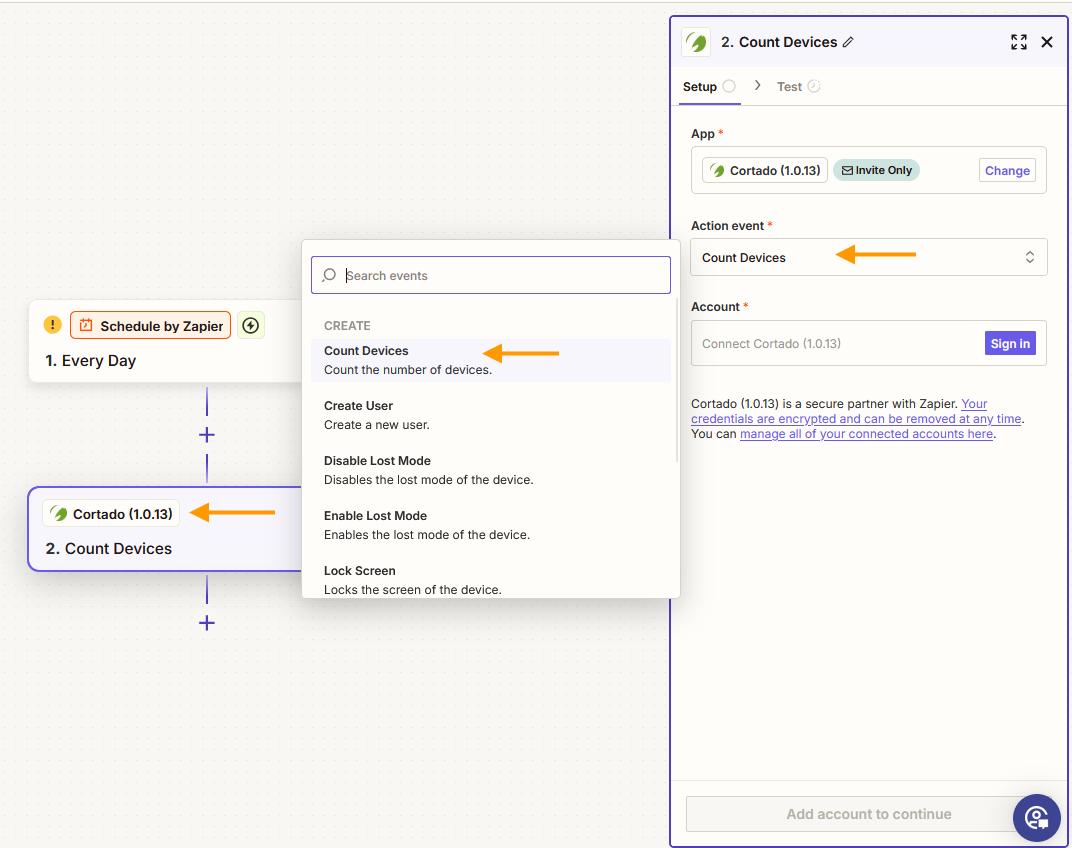Image resolution: width=1072 pixels, height=848 pixels.
Task: Click the leaf icon in app field chip
Action: click(x=717, y=170)
